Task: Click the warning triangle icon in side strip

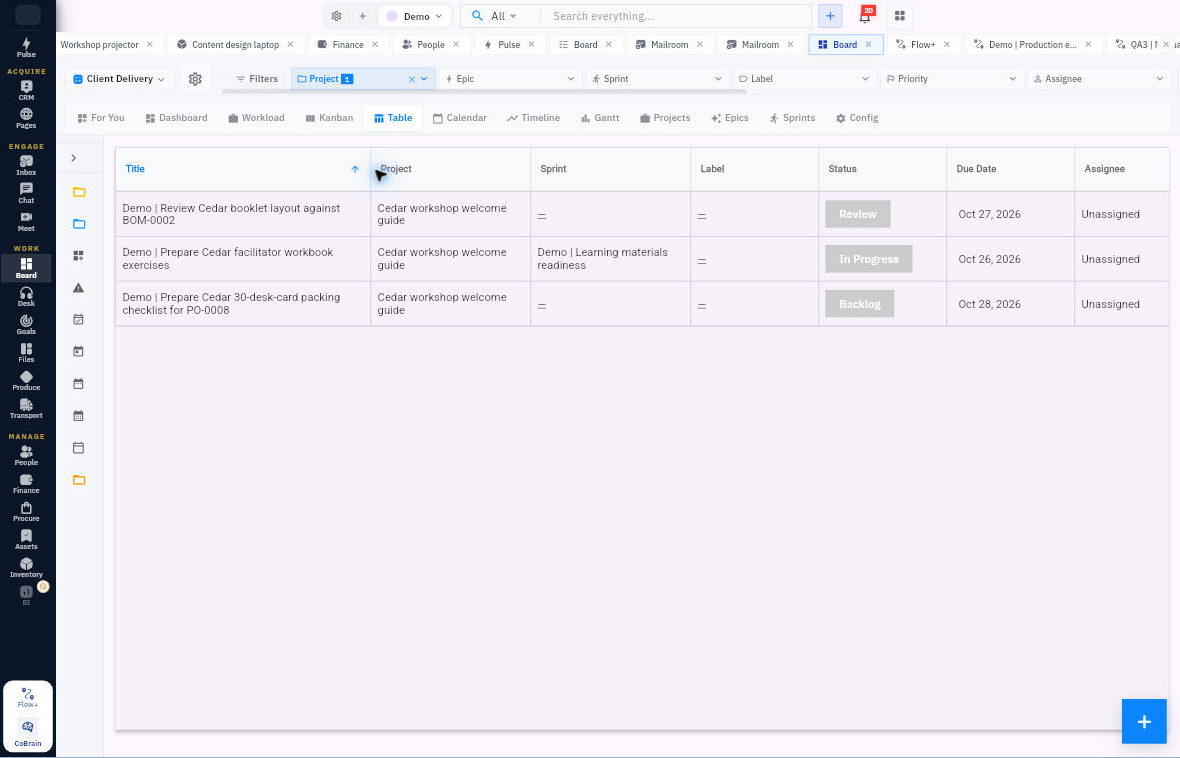Action: tap(78, 288)
